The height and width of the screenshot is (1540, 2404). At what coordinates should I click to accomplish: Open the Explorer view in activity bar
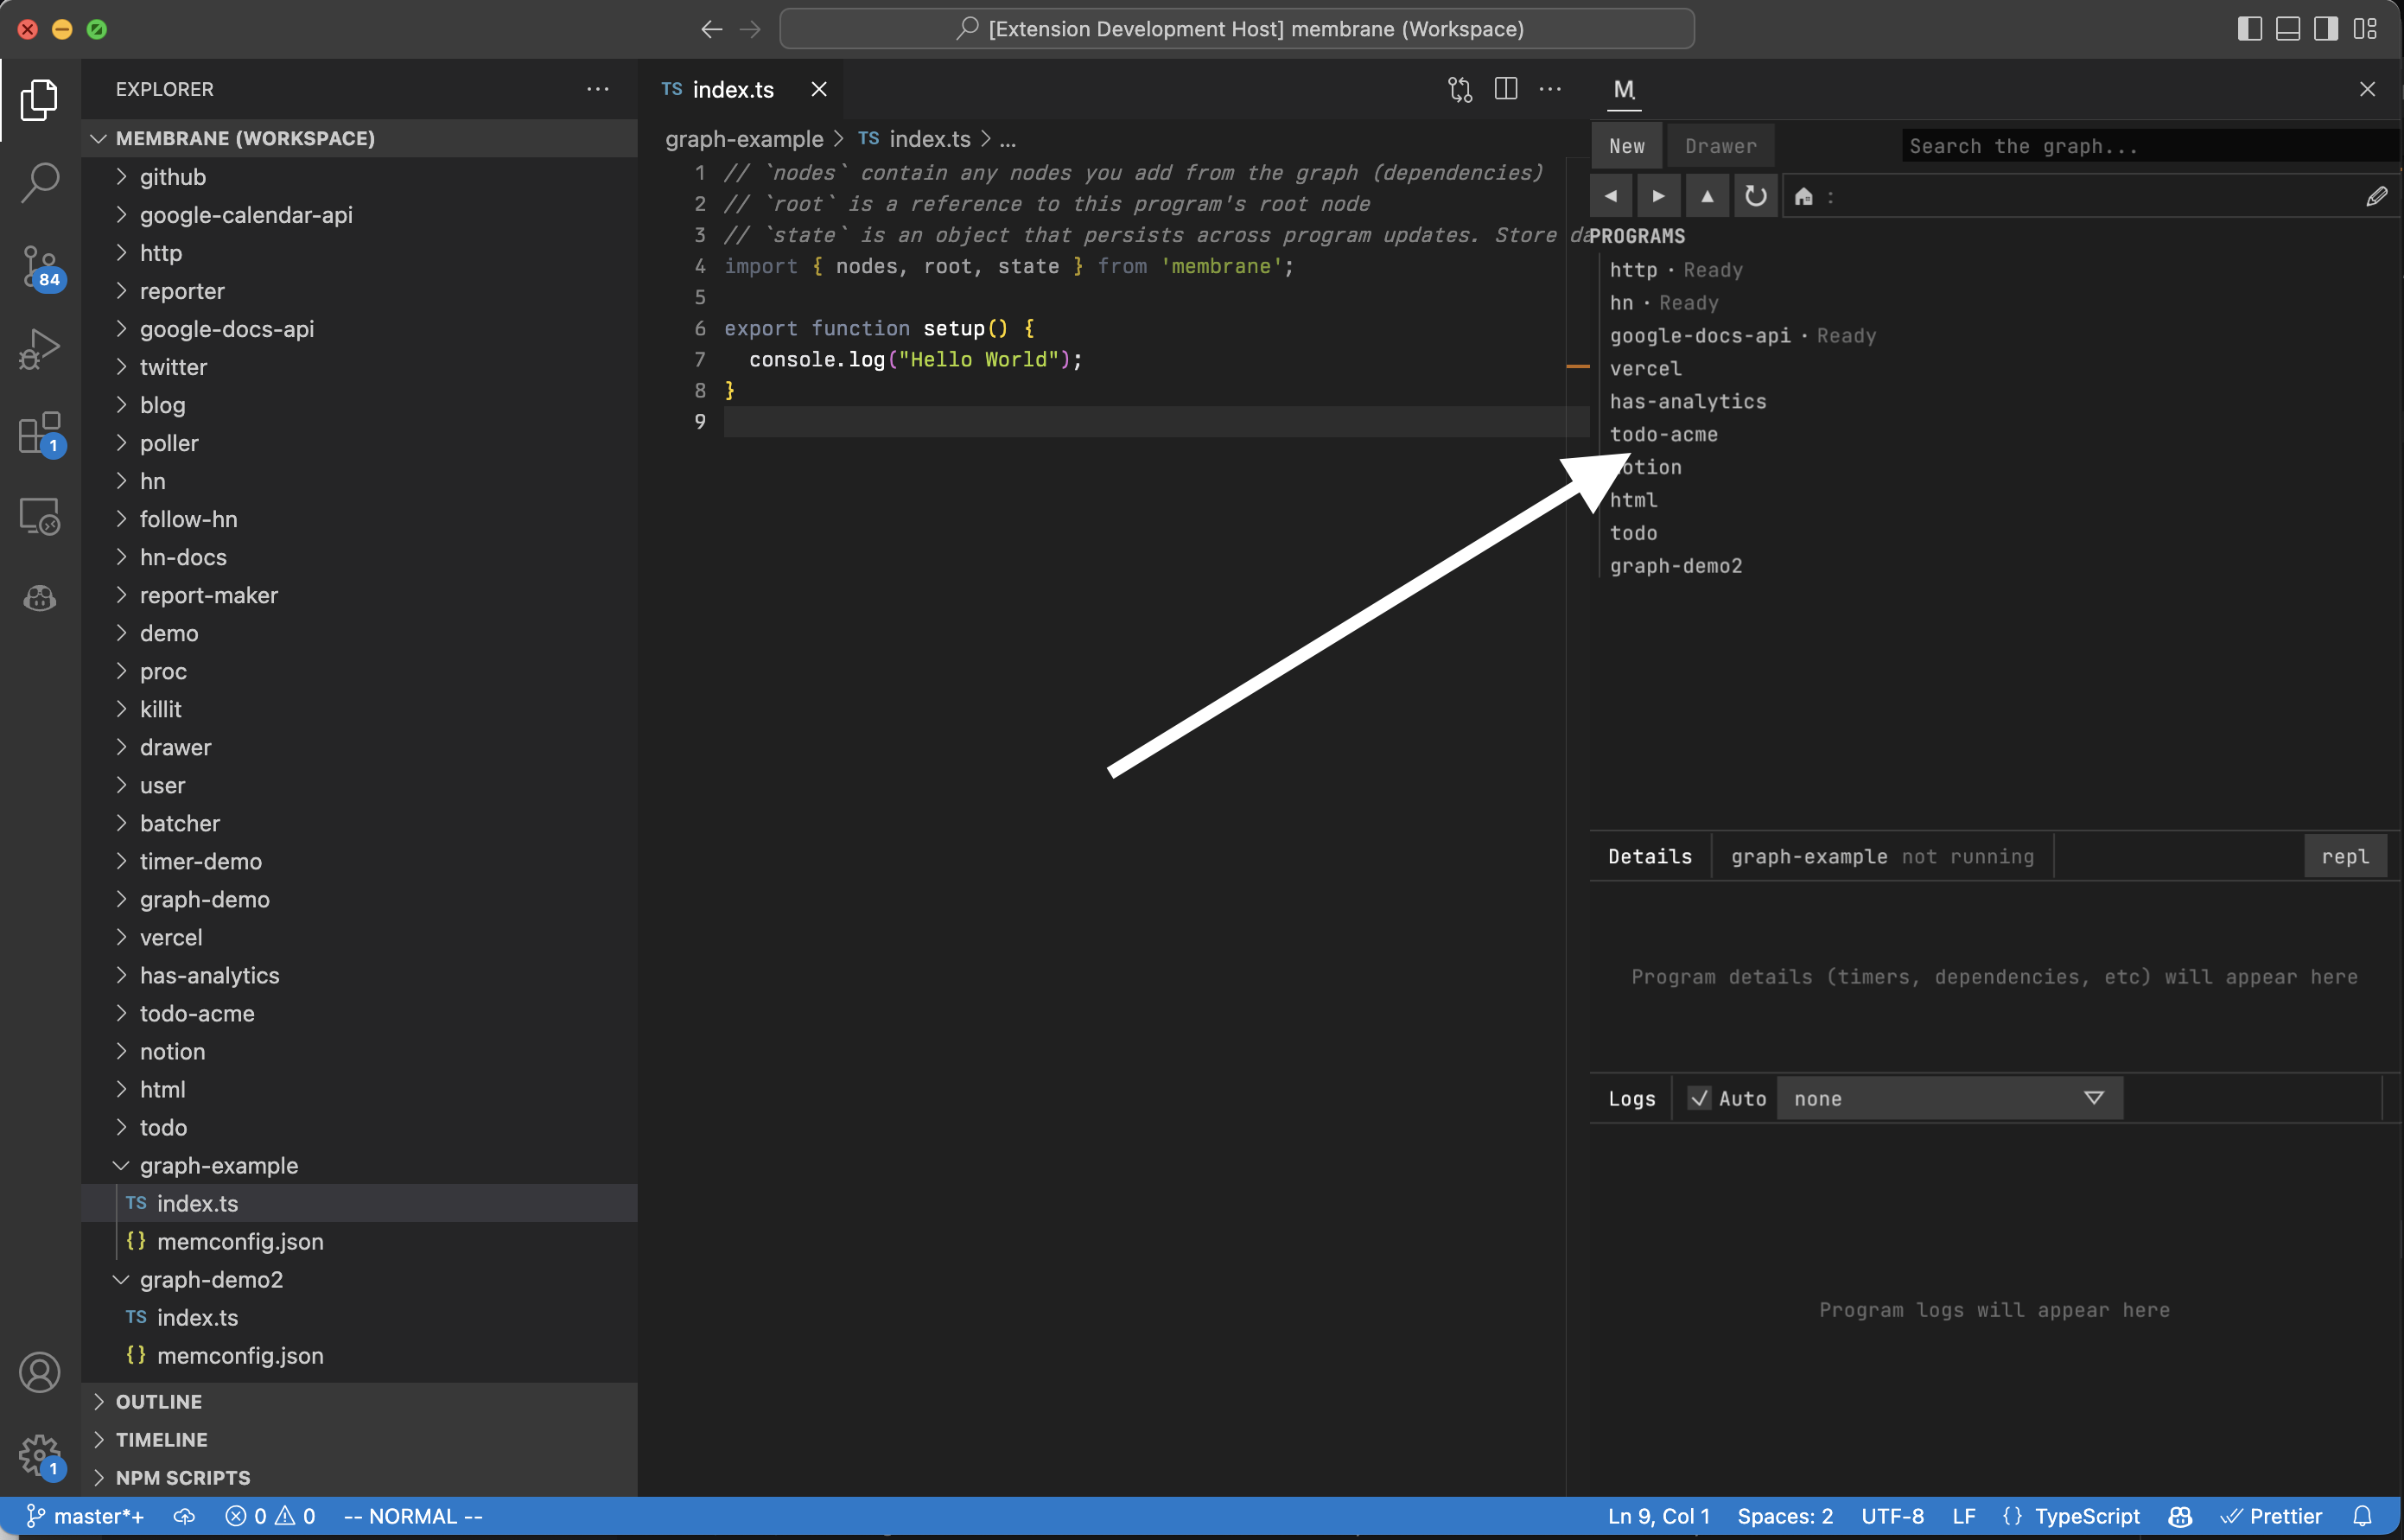(x=40, y=99)
